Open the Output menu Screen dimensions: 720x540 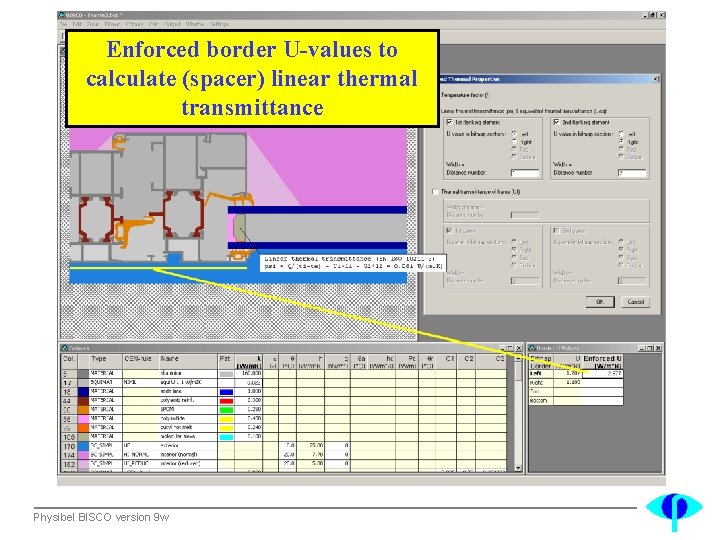172,24
